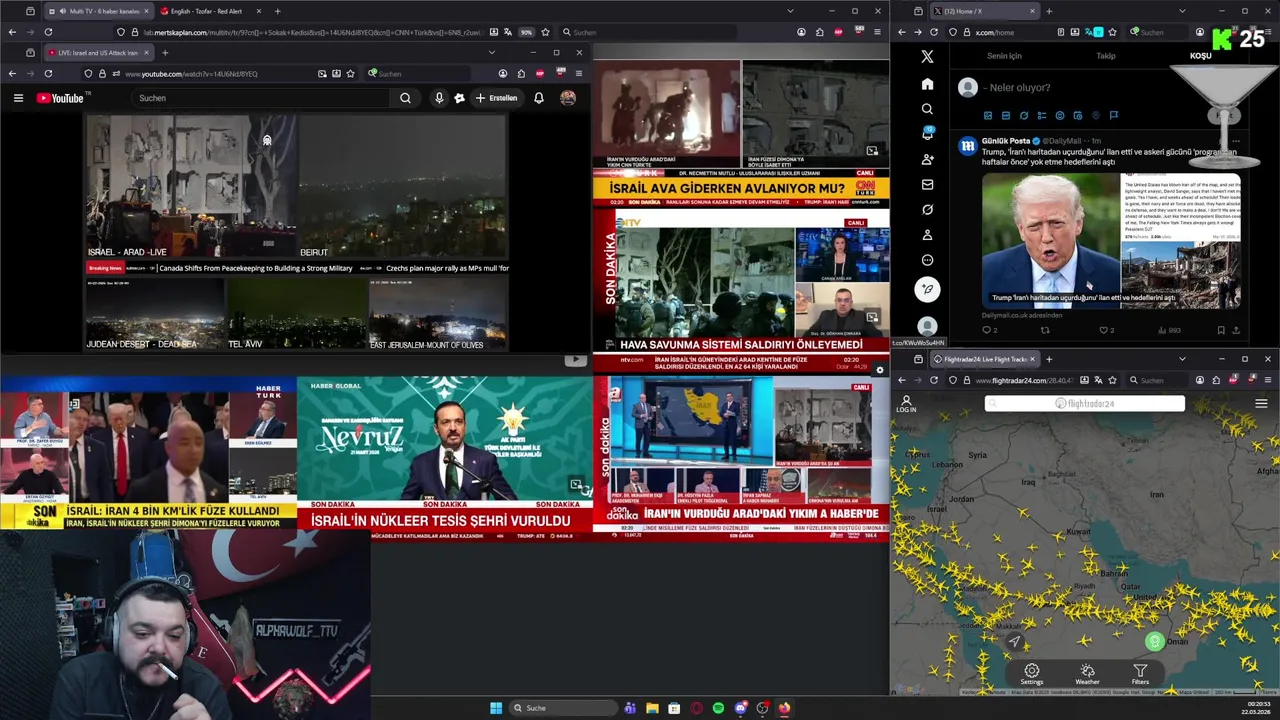Open Flightradar24 Weather layer options
The height and width of the screenshot is (720, 1280).
[x=1087, y=675]
